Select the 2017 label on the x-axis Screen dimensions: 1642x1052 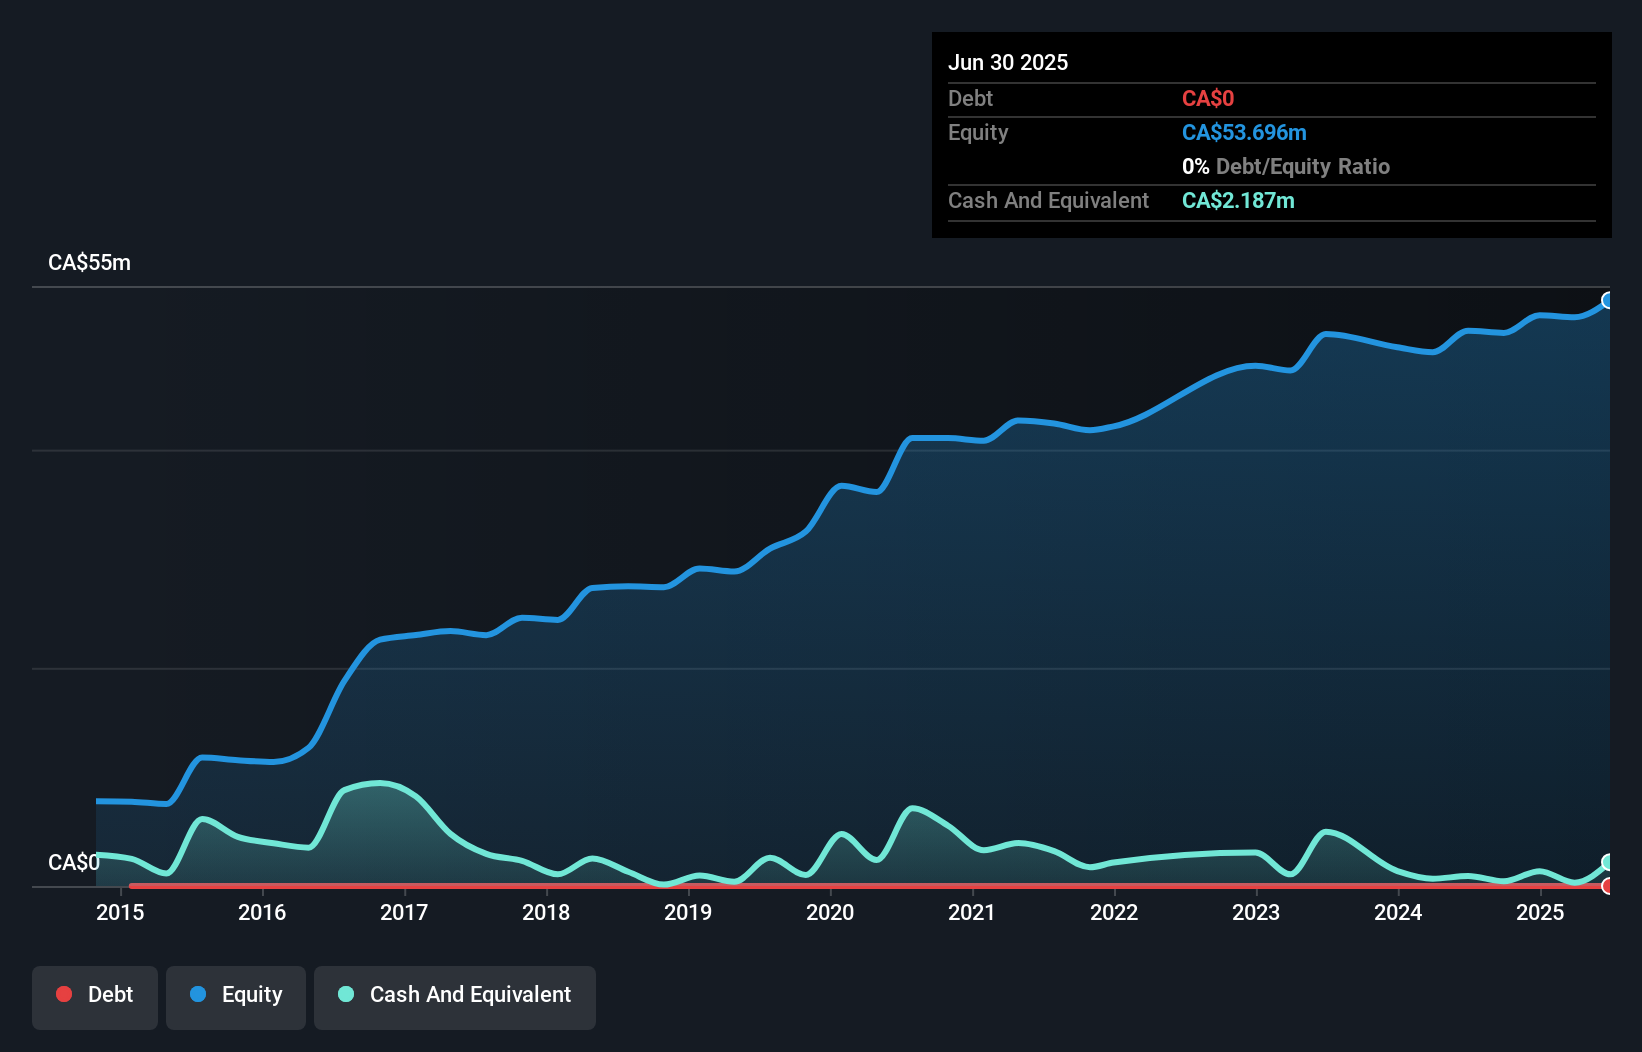(404, 912)
